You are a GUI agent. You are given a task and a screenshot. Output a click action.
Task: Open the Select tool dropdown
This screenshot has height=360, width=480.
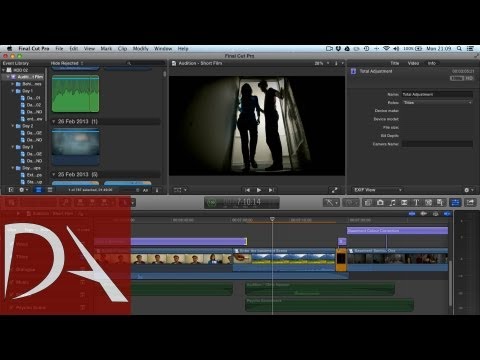[x=331, y=202]
